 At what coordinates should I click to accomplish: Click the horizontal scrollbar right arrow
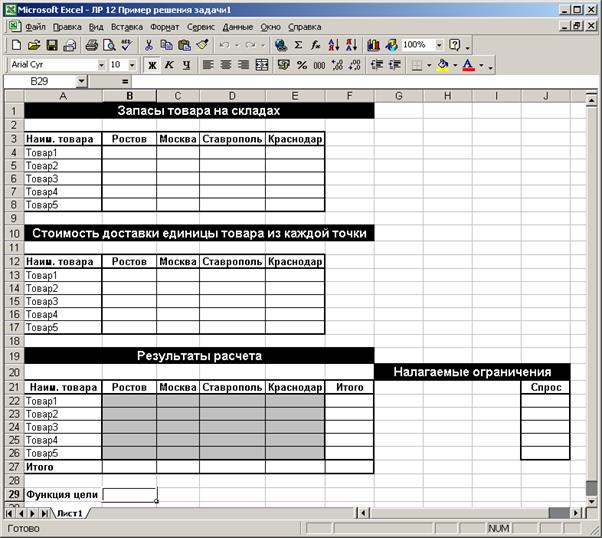tap(575, 513)
